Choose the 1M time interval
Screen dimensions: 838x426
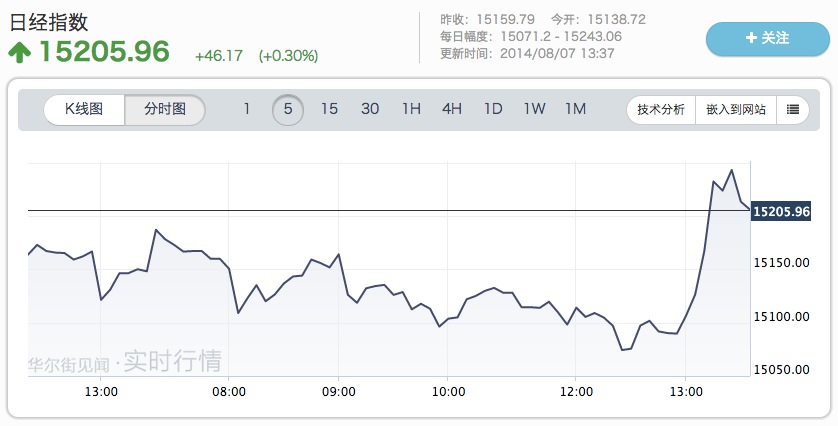pyautogui.click(x=575, y=110)
